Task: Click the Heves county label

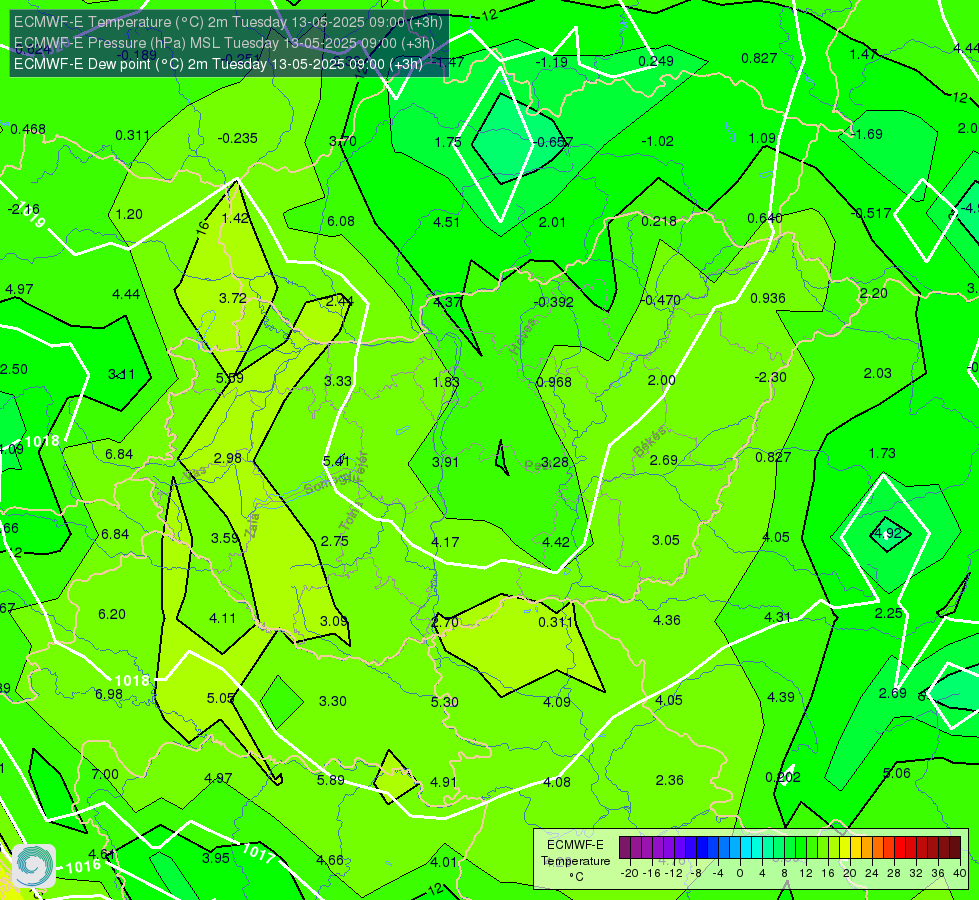Action: point(523,336)
